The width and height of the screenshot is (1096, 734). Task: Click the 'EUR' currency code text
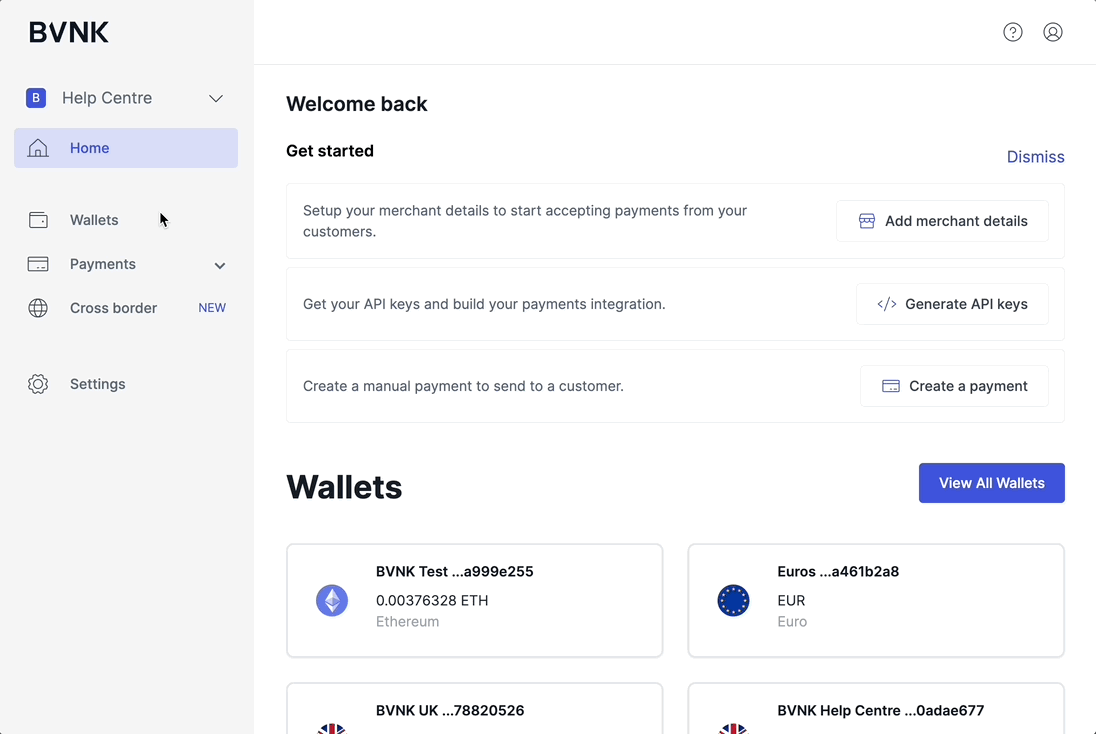pos(791,600)
